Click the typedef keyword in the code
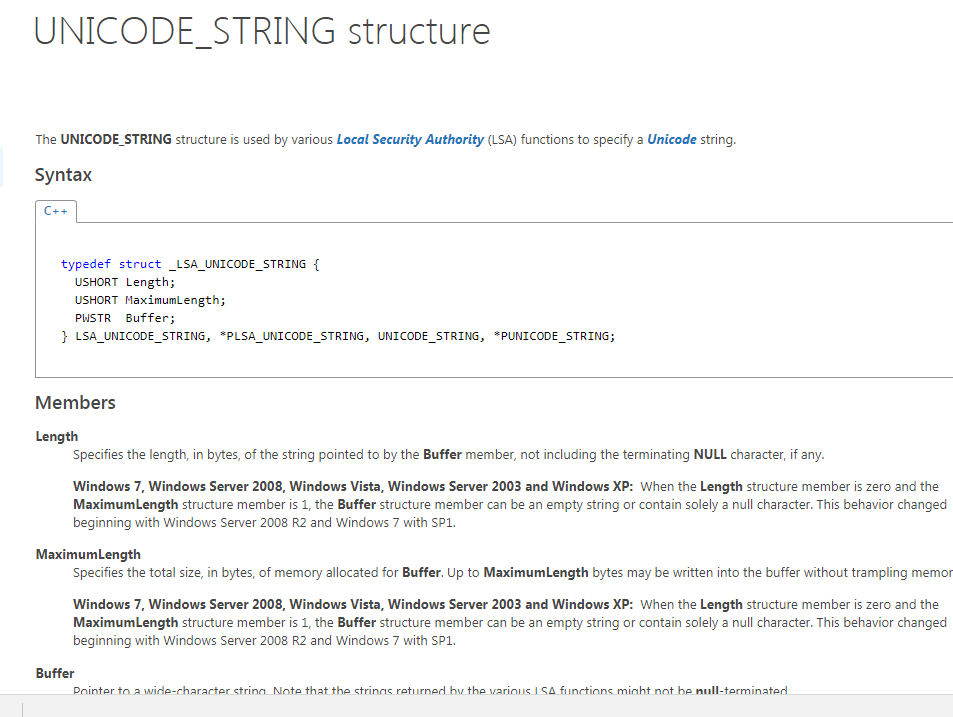 pyautogui.click(x=86, y=264)
